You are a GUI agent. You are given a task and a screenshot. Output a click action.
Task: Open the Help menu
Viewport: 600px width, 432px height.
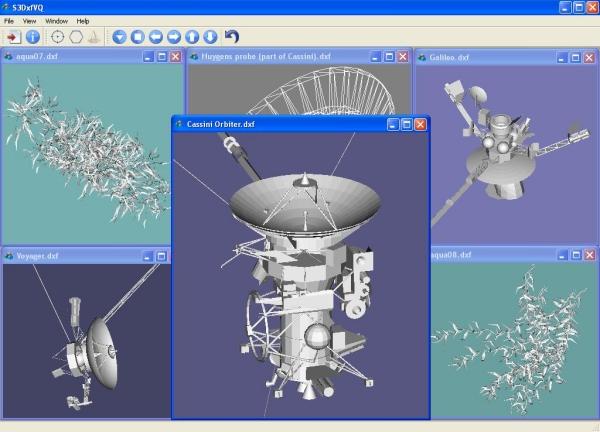pos(83,21)
